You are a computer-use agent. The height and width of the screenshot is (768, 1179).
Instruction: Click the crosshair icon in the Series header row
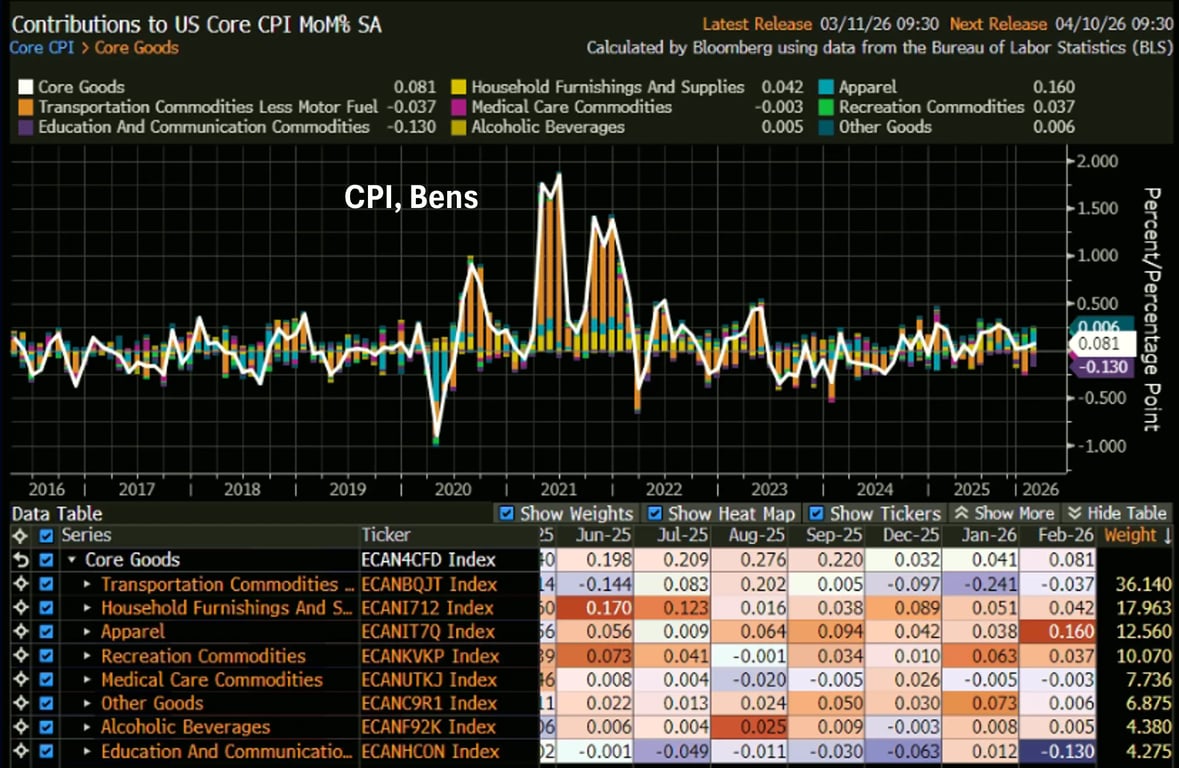18,536
